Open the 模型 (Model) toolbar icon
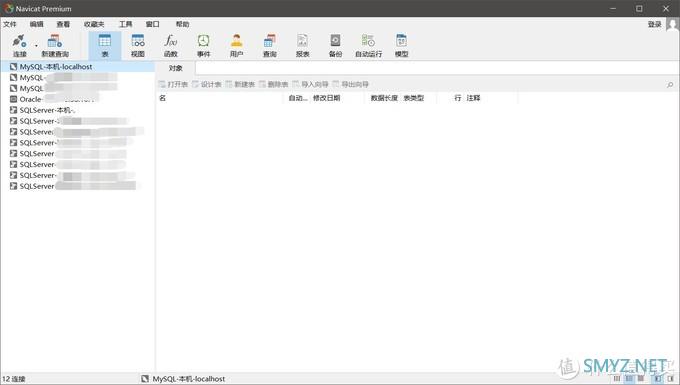The height and width of the screenshot is (385, 680). pyautogui.click(x=402, y=46)
